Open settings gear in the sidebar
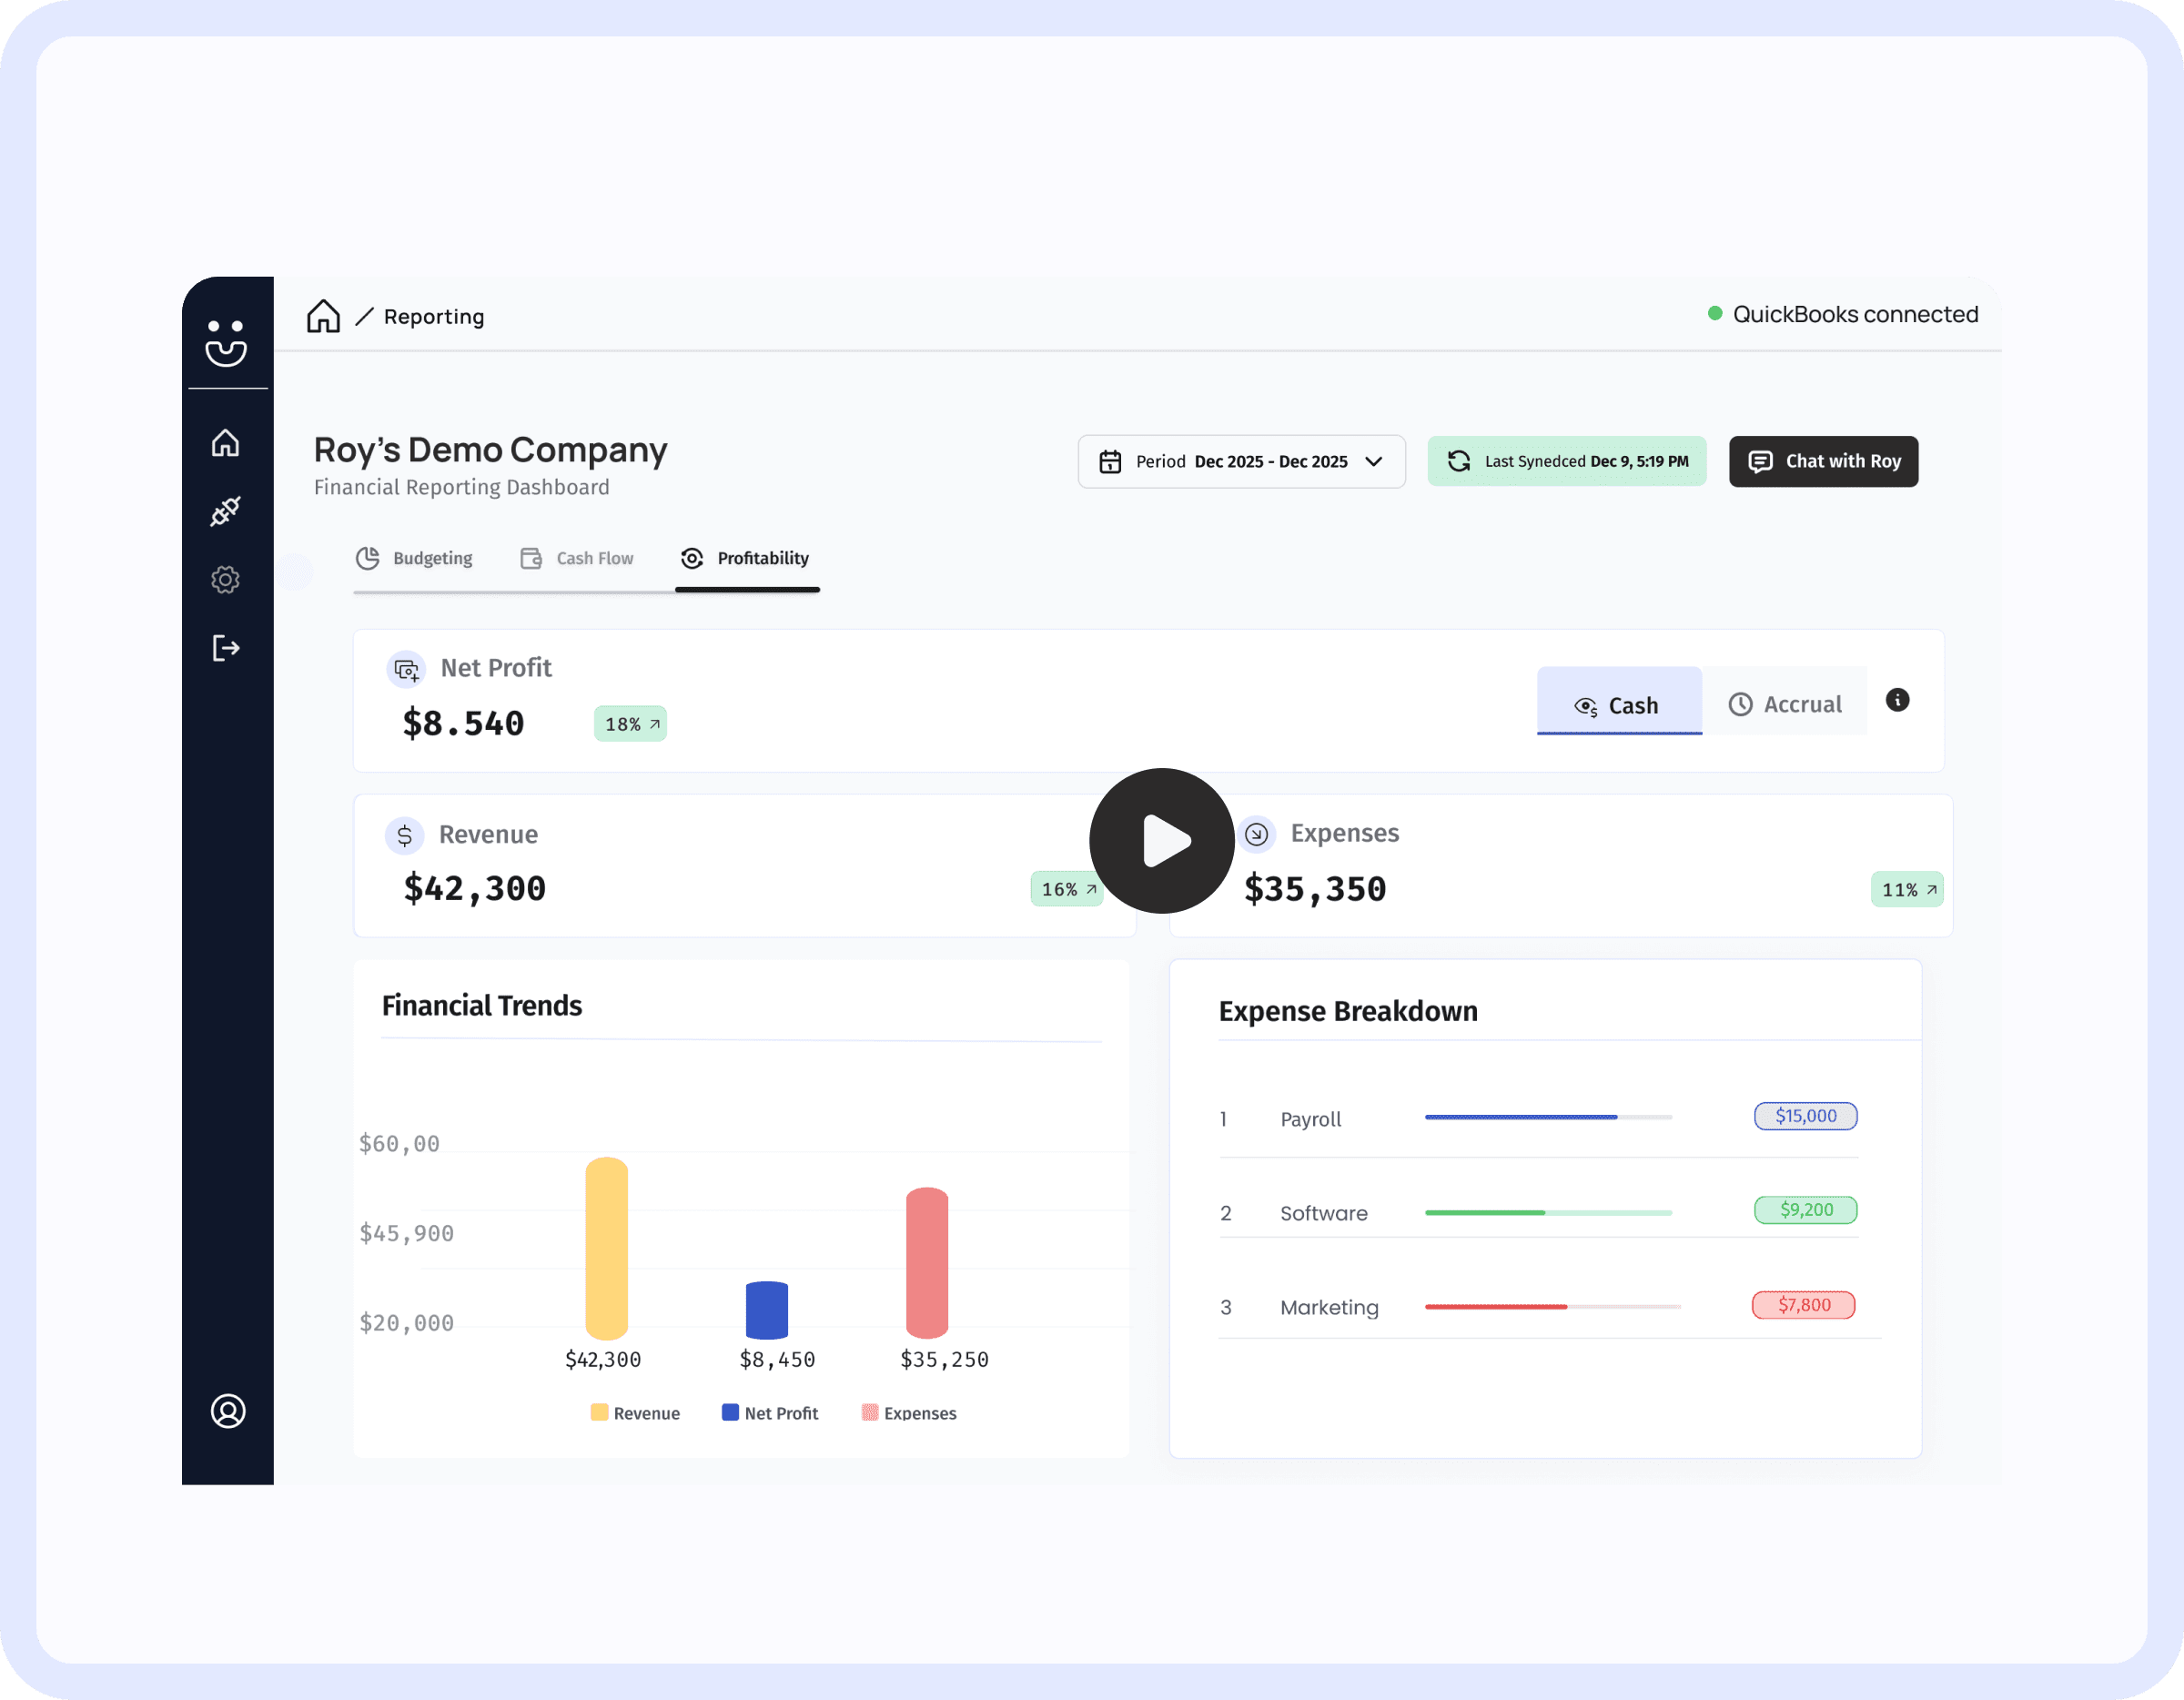Screen dimensions: 2184x1700 [x=226, y=580]
